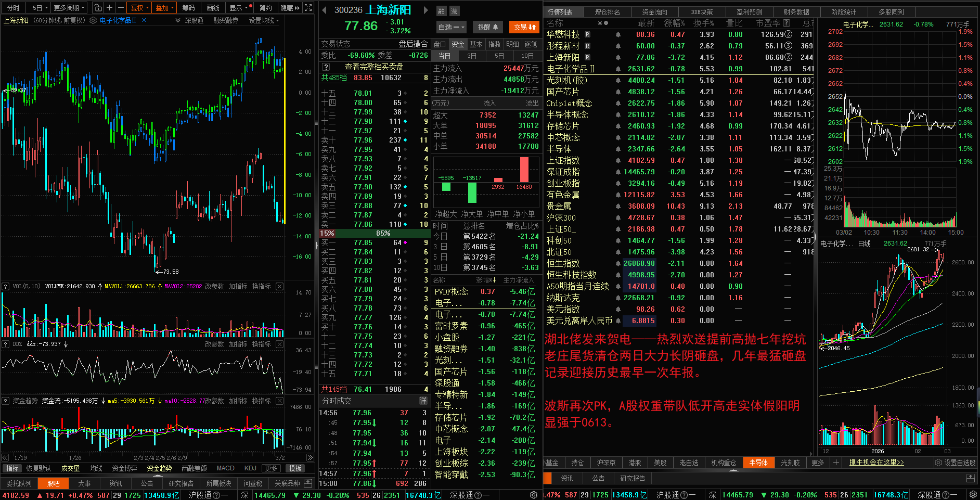Open the 财务数据 tab in right panel
Image resolution: width=980 pixels, height=500 pixels.
tap(796, 12)
